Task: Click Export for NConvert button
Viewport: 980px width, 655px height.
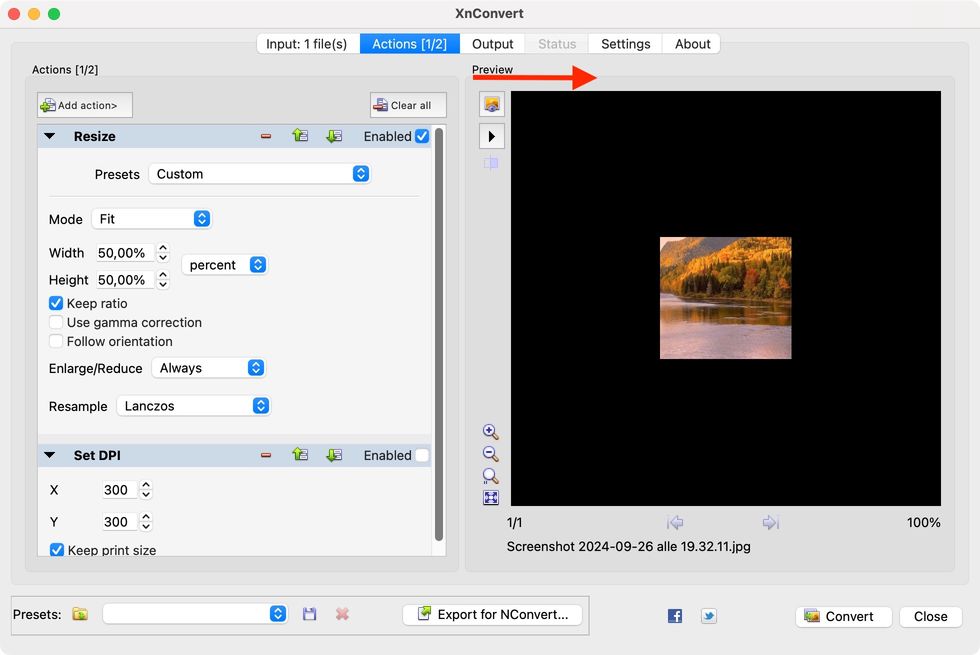Action: point(493,614)
